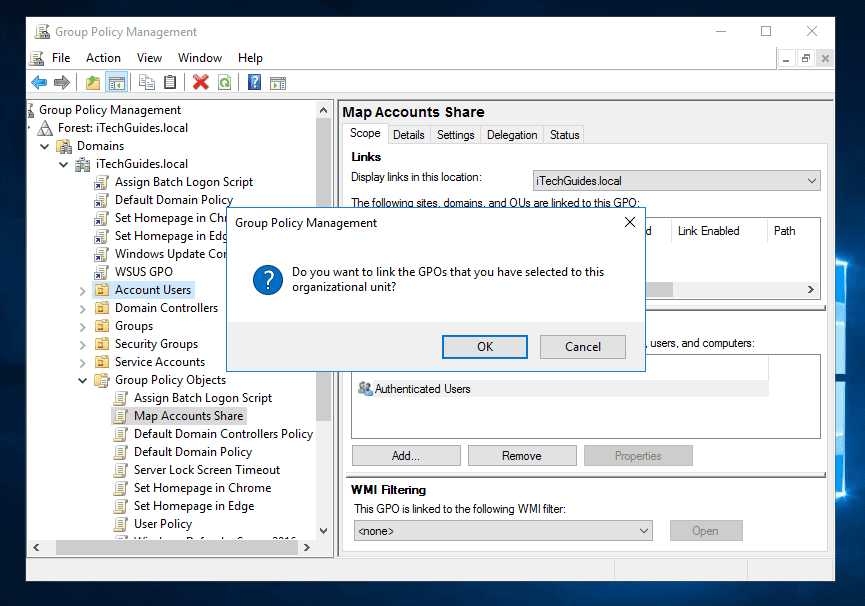
Task: Toggle the Show/Hide Console Tree icon
Action: click(x=115, y=82)
